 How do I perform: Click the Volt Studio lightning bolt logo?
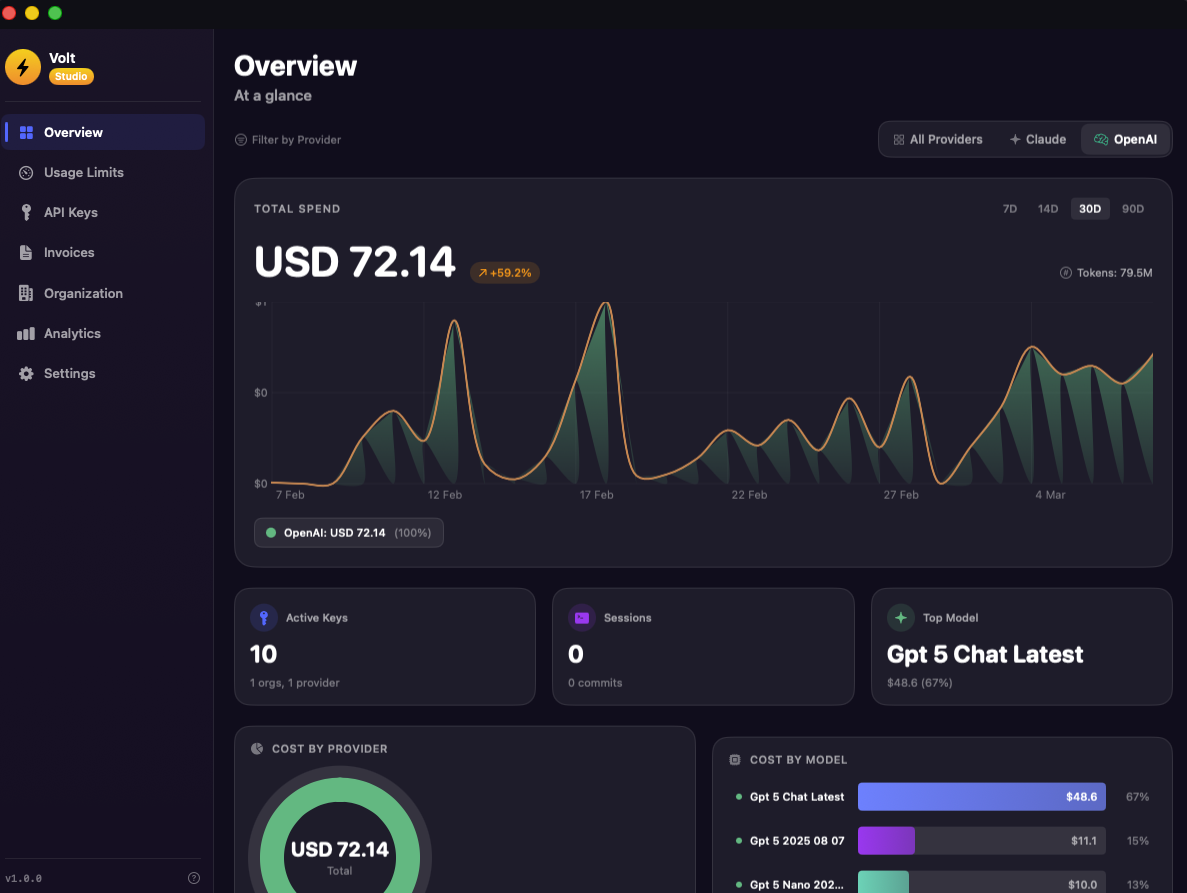pos(22,66)
